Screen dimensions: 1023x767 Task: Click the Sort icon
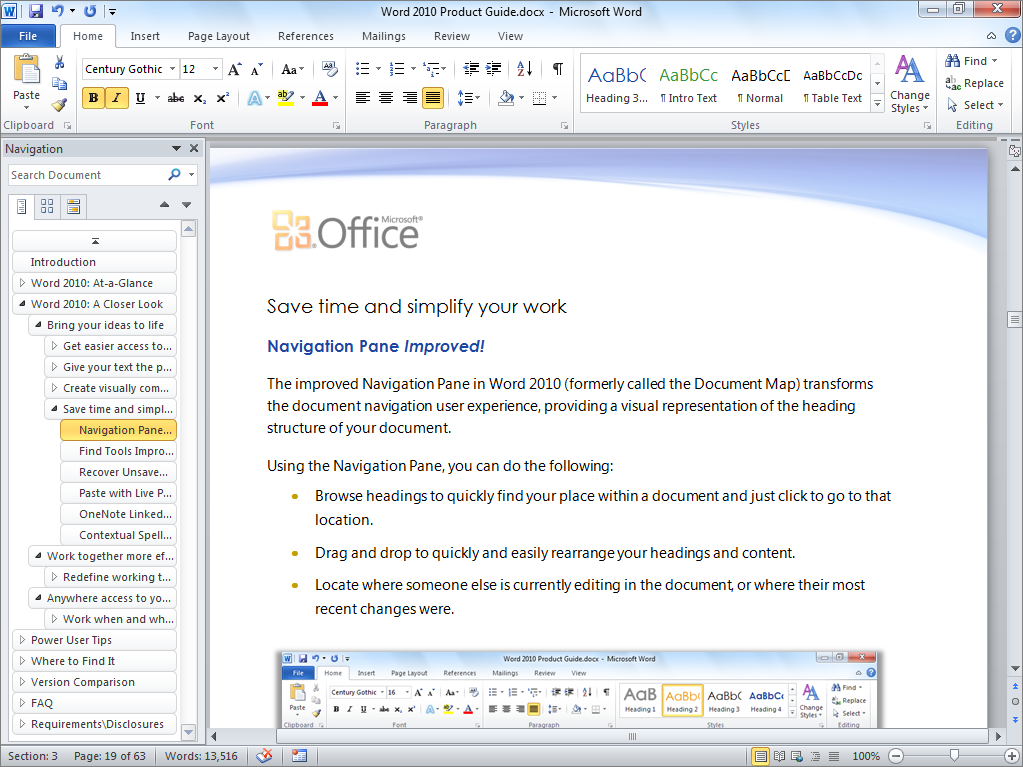[x=525, y=68]
